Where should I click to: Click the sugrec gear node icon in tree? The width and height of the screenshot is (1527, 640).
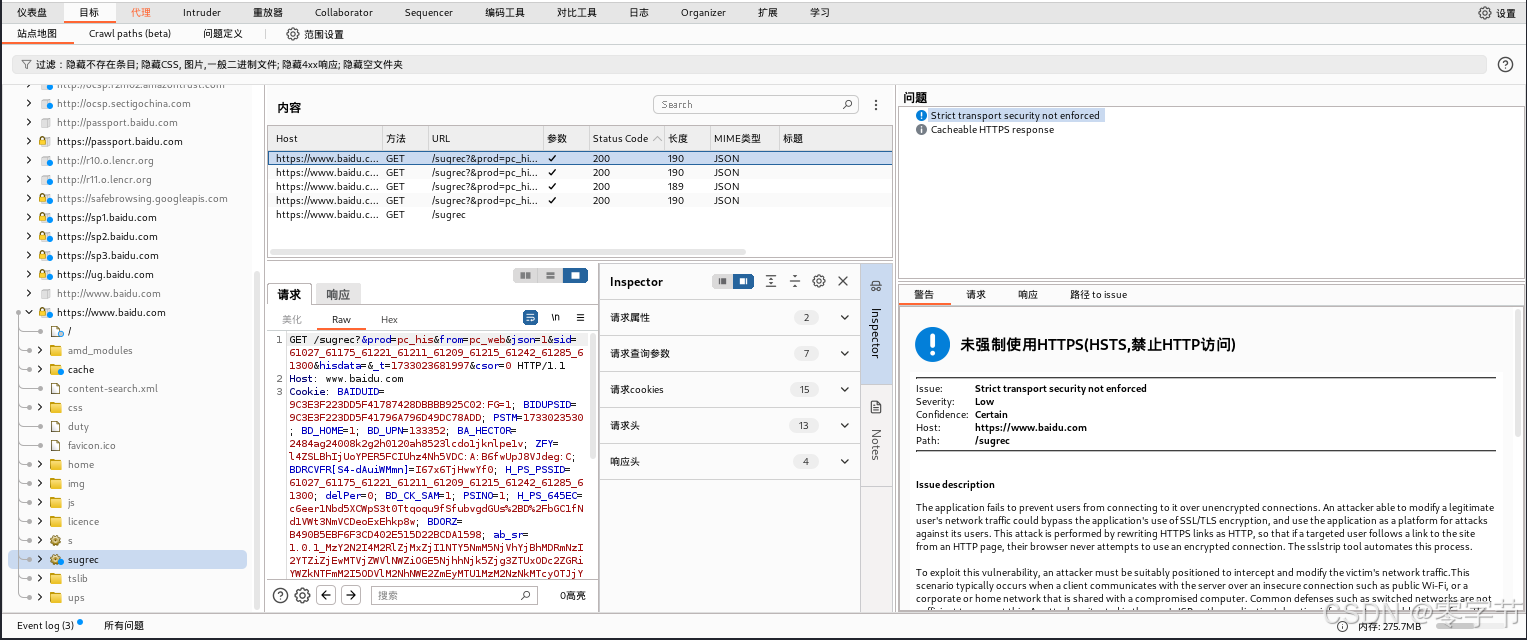[56, 559]
